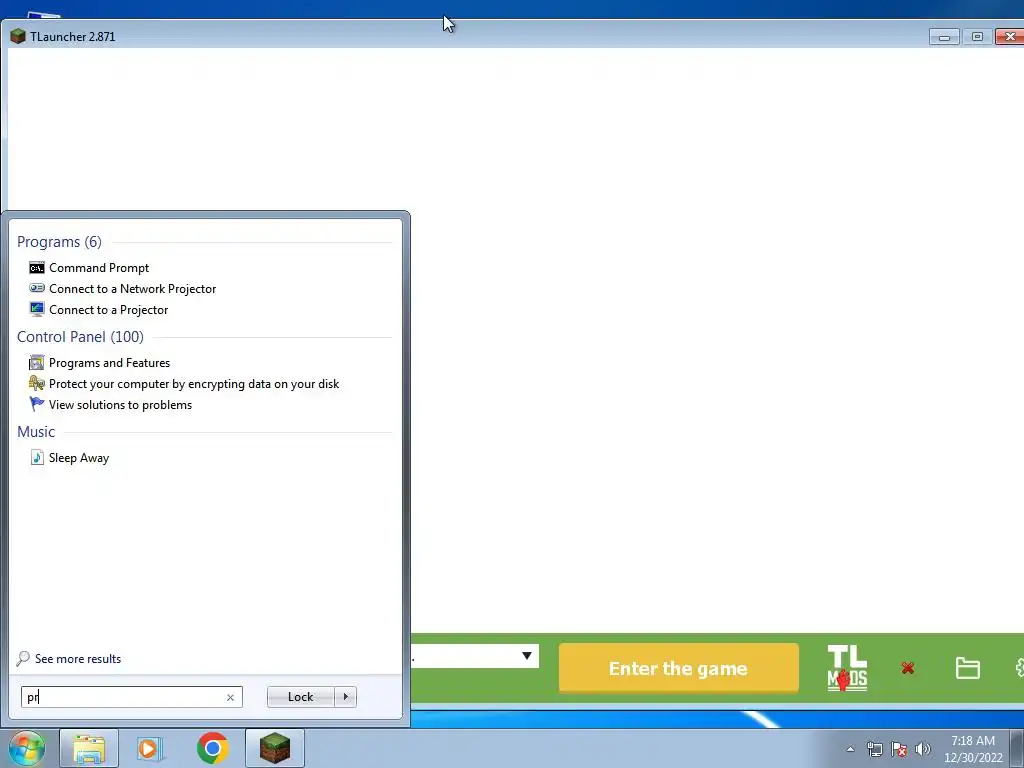Minimize the TLauncher window
This screenshot has height=768, width=1024.
[x=944, y=37]
